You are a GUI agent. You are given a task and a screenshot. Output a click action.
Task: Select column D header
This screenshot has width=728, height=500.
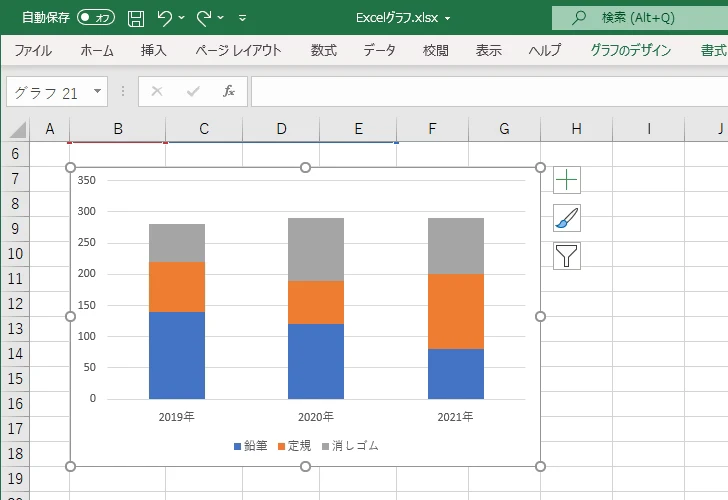[x=281, y=129]
